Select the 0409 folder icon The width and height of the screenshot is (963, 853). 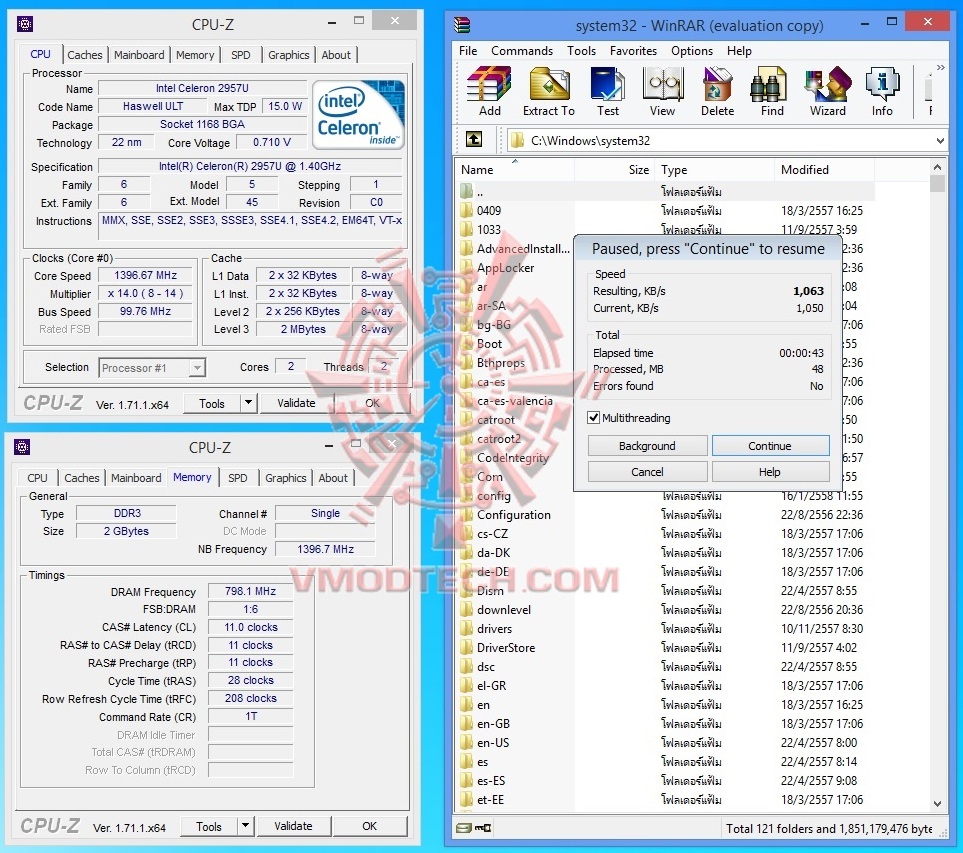(467, 211)
